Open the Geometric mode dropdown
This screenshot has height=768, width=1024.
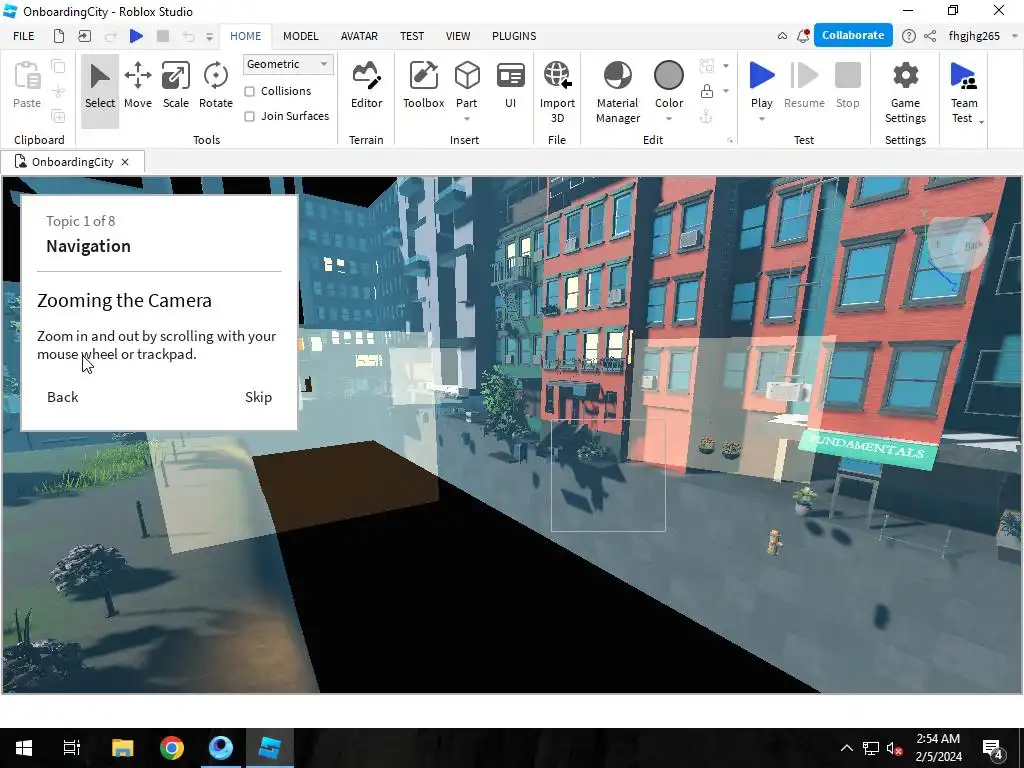coord(287,64)
